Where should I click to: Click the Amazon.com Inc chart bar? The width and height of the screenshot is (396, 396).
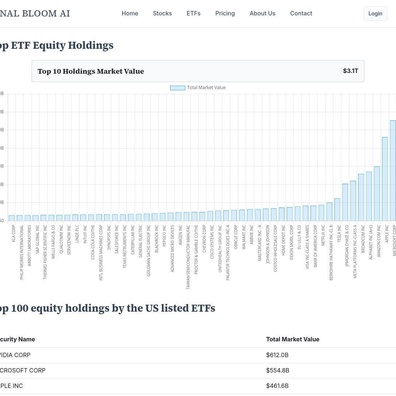click(377, 193)
